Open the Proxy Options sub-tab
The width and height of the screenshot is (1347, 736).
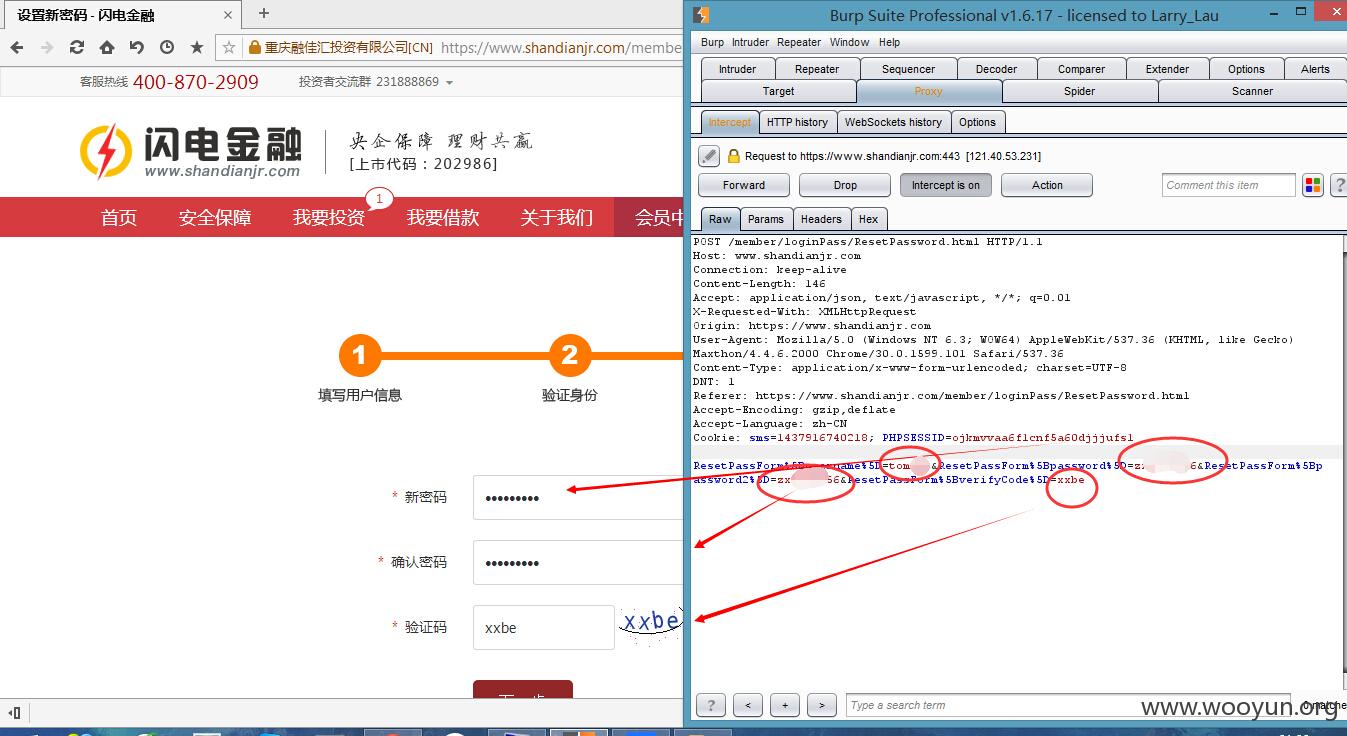[977, 122]
